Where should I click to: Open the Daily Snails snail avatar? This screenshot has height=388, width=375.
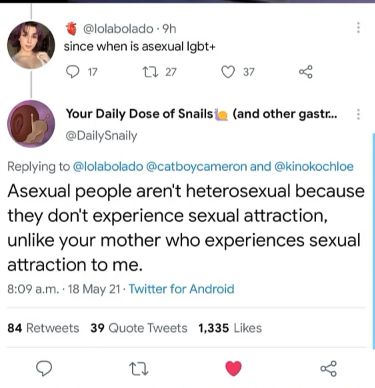coord(31,124)
